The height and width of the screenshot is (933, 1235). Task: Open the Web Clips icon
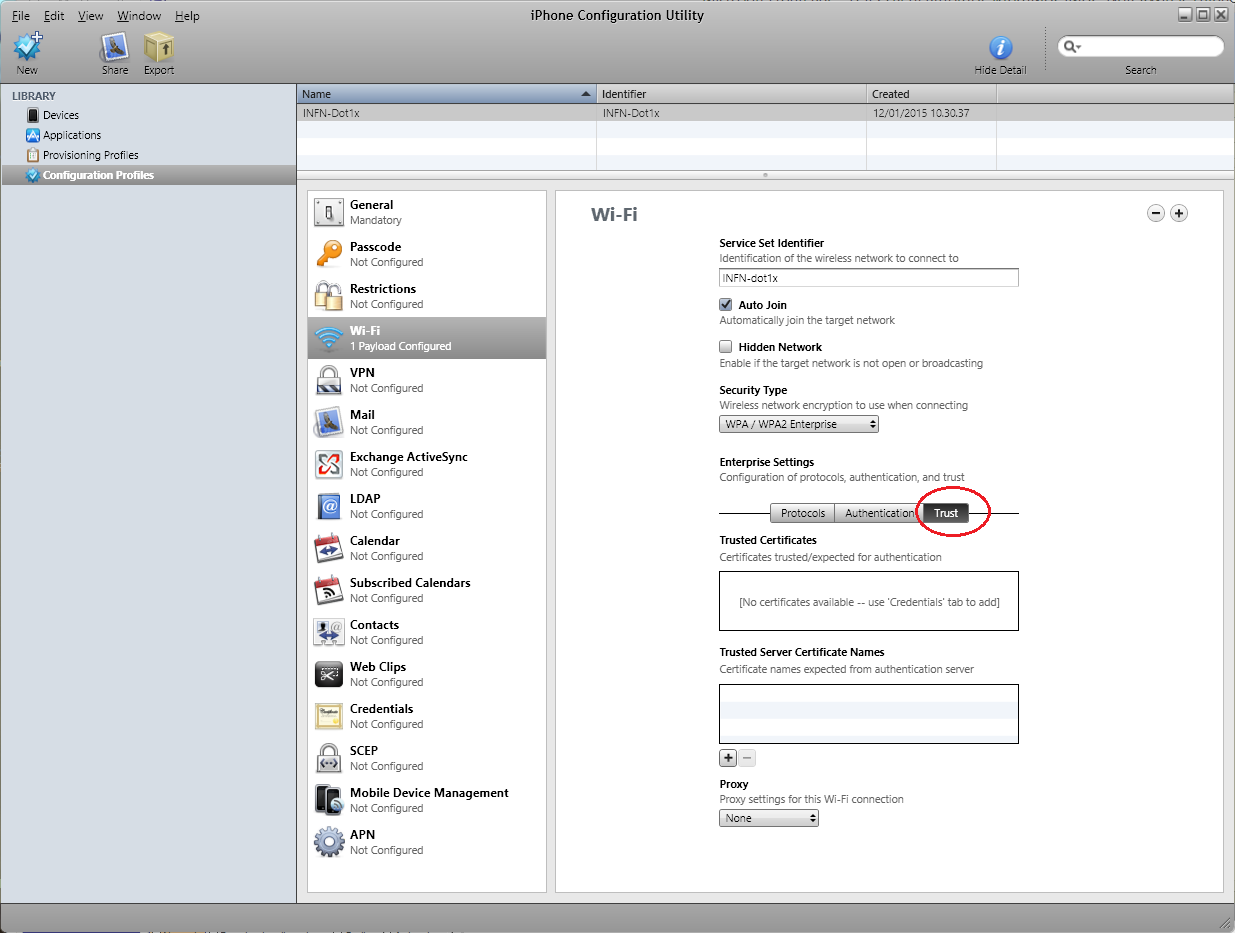pyautogui.click(x=329, y=674)
